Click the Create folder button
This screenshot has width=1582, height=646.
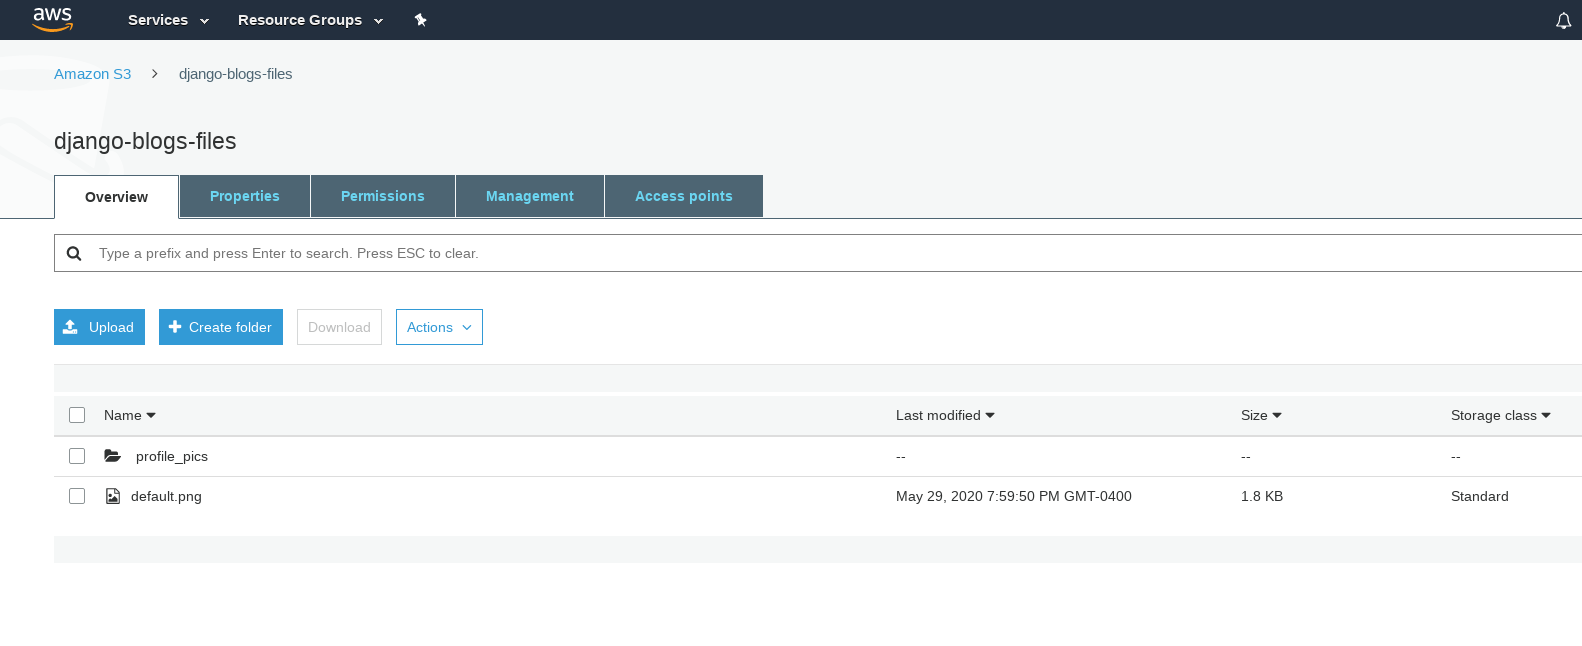click(221, 327)
